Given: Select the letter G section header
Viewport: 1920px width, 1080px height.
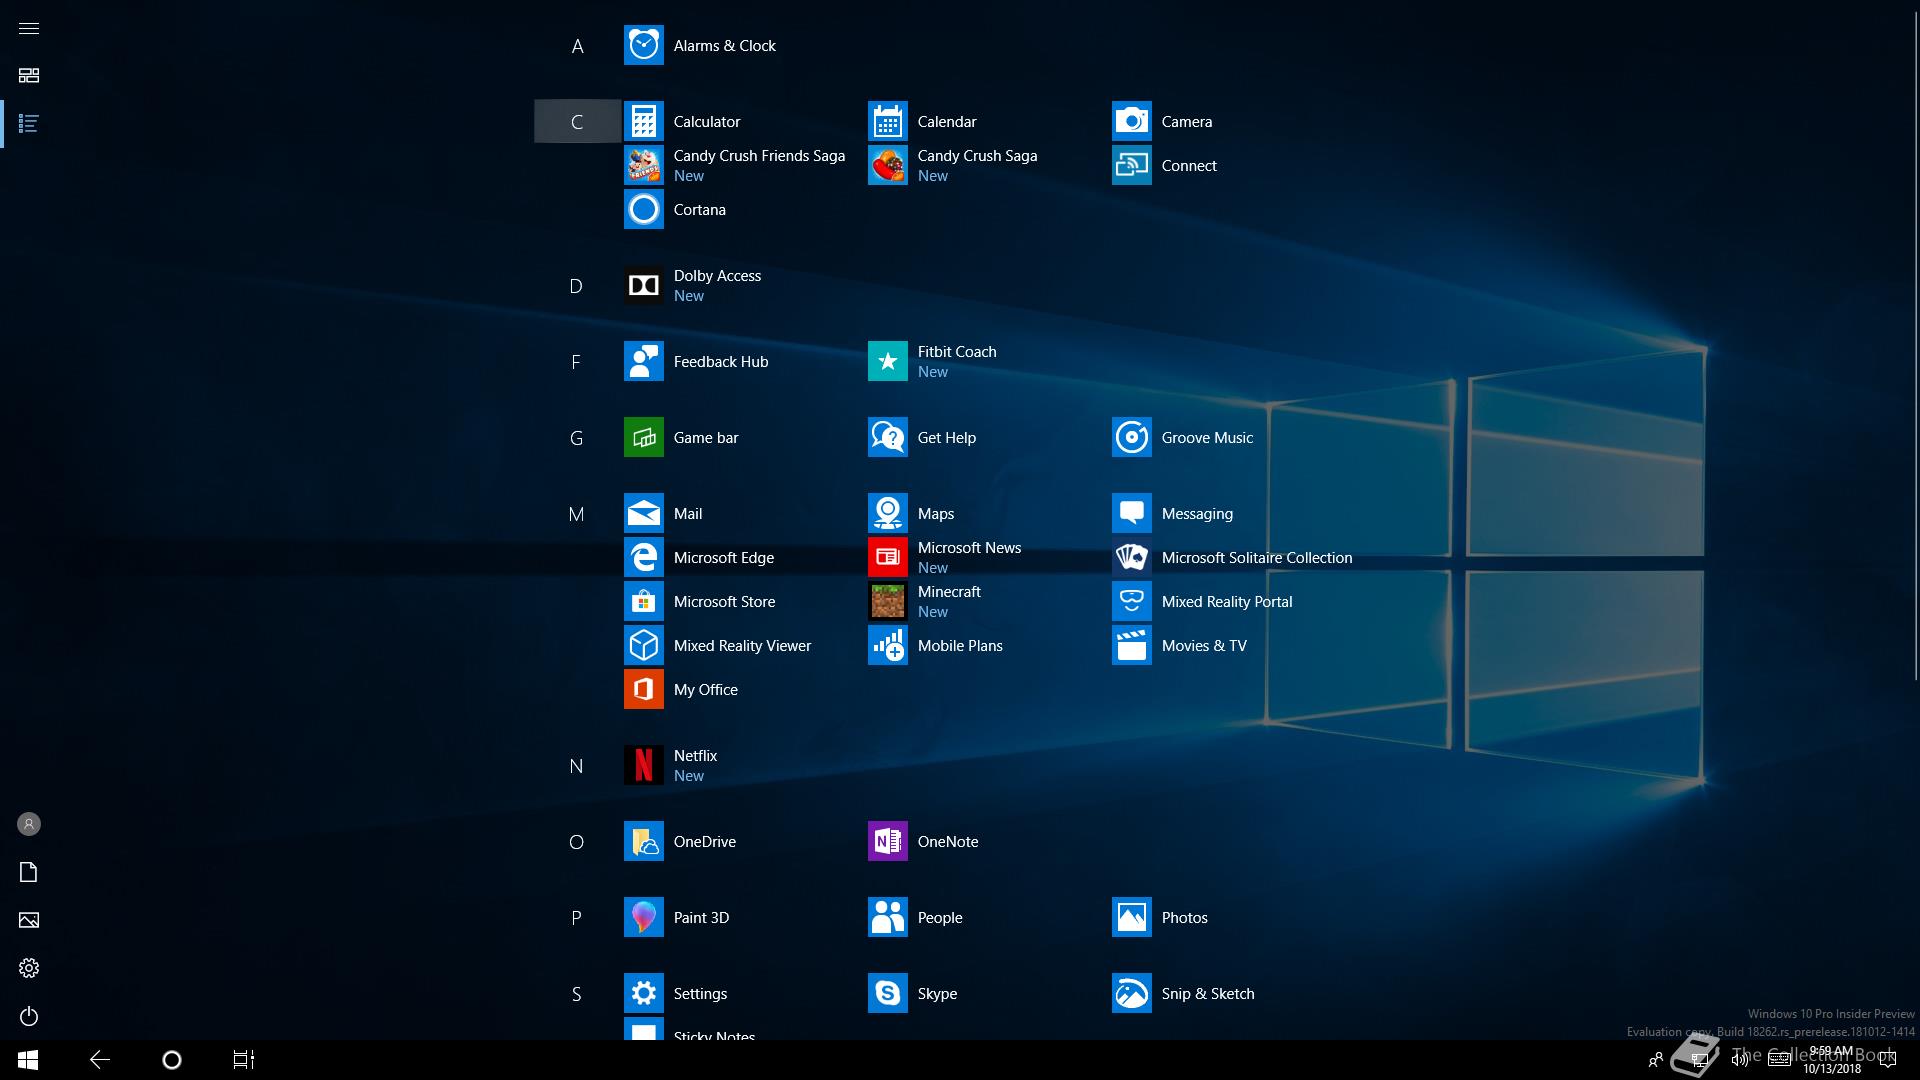Looking at the screenshot, I should 577,438.
